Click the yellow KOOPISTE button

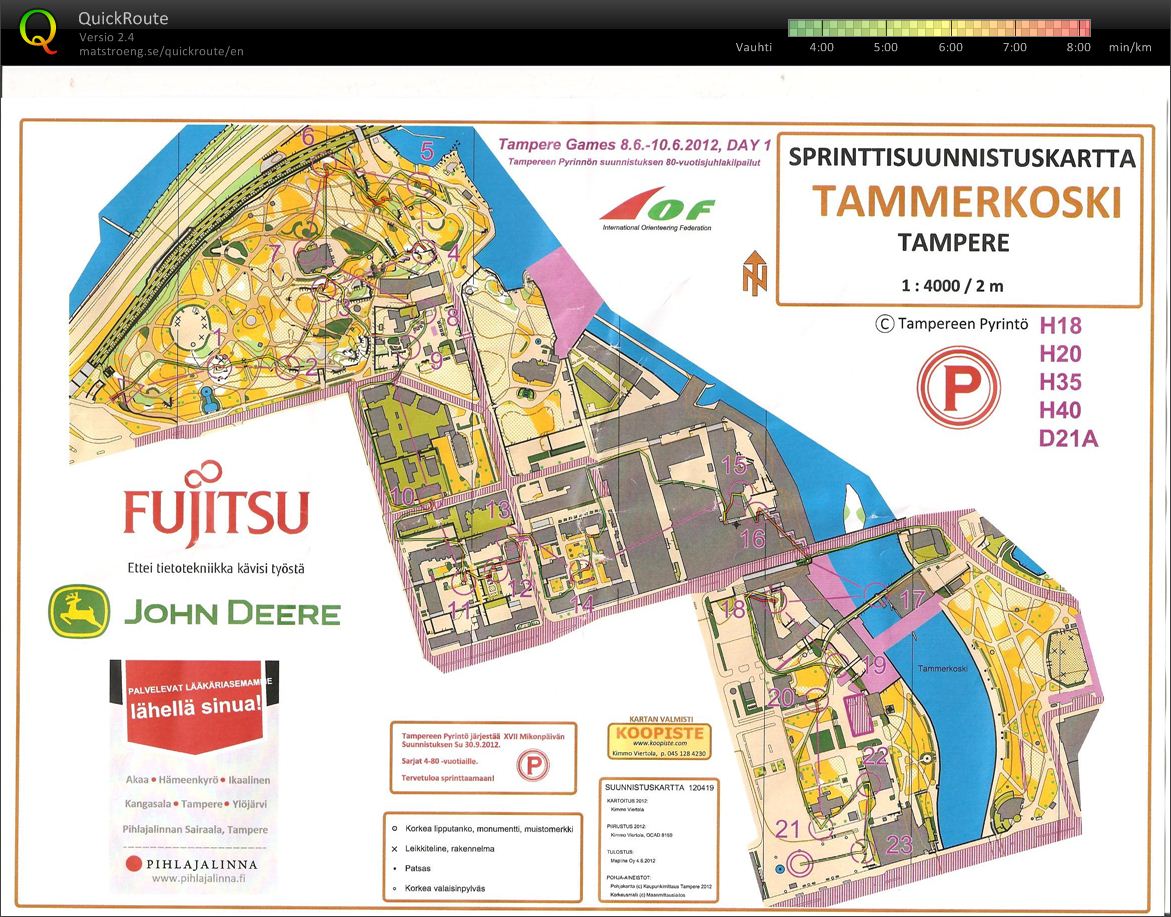(x=659, y=739)
